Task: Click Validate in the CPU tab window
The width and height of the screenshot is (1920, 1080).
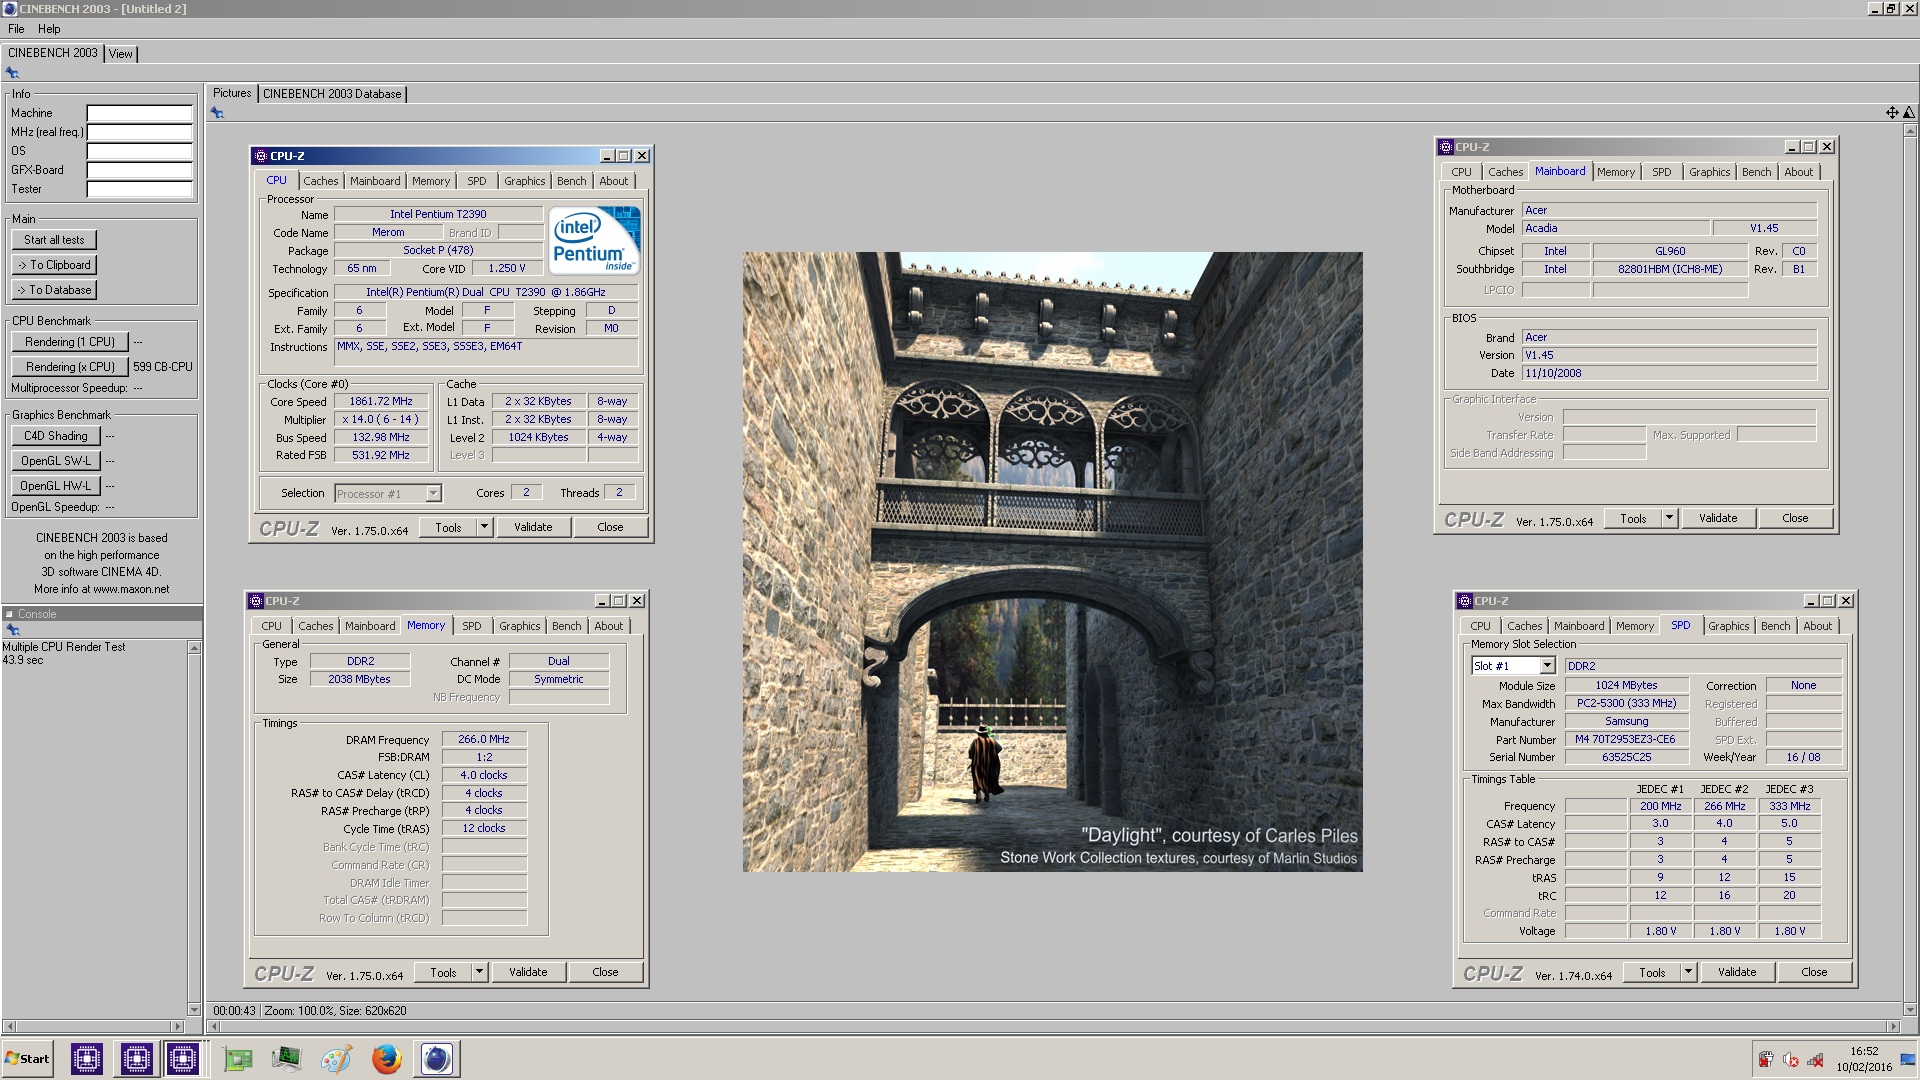Action: coord(533,527)
